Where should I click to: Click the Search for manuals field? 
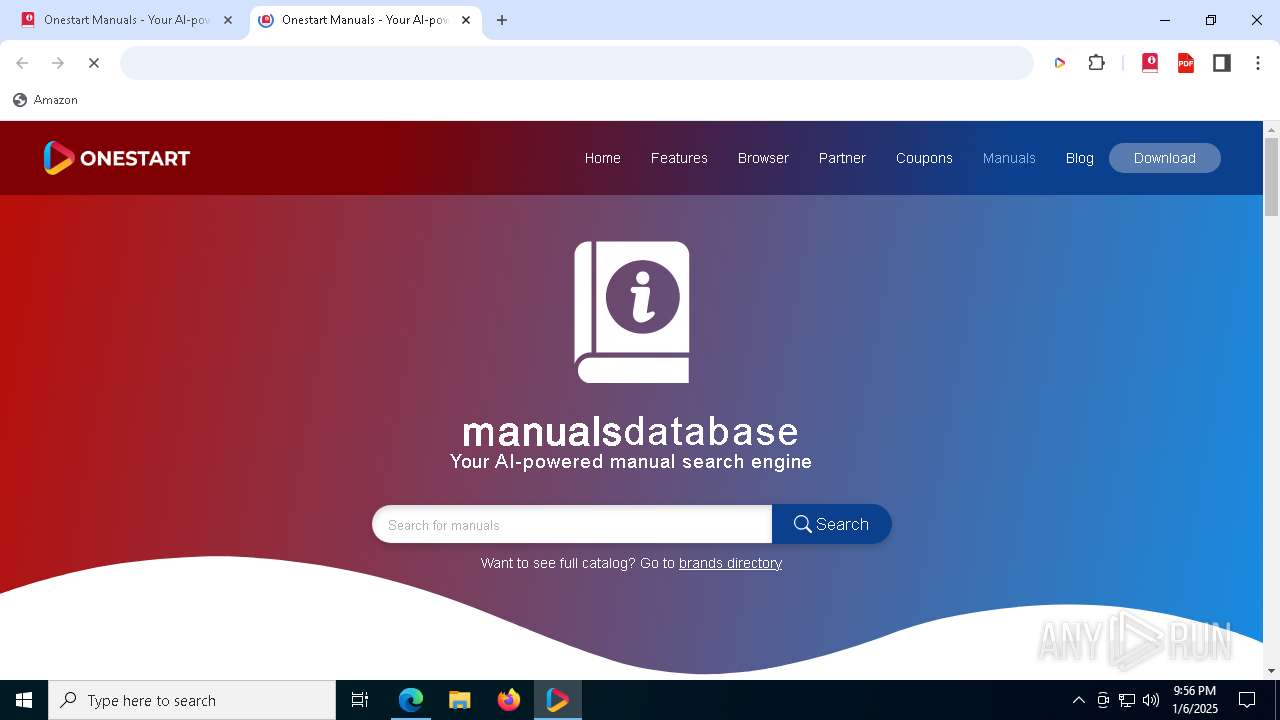point(572,524)
